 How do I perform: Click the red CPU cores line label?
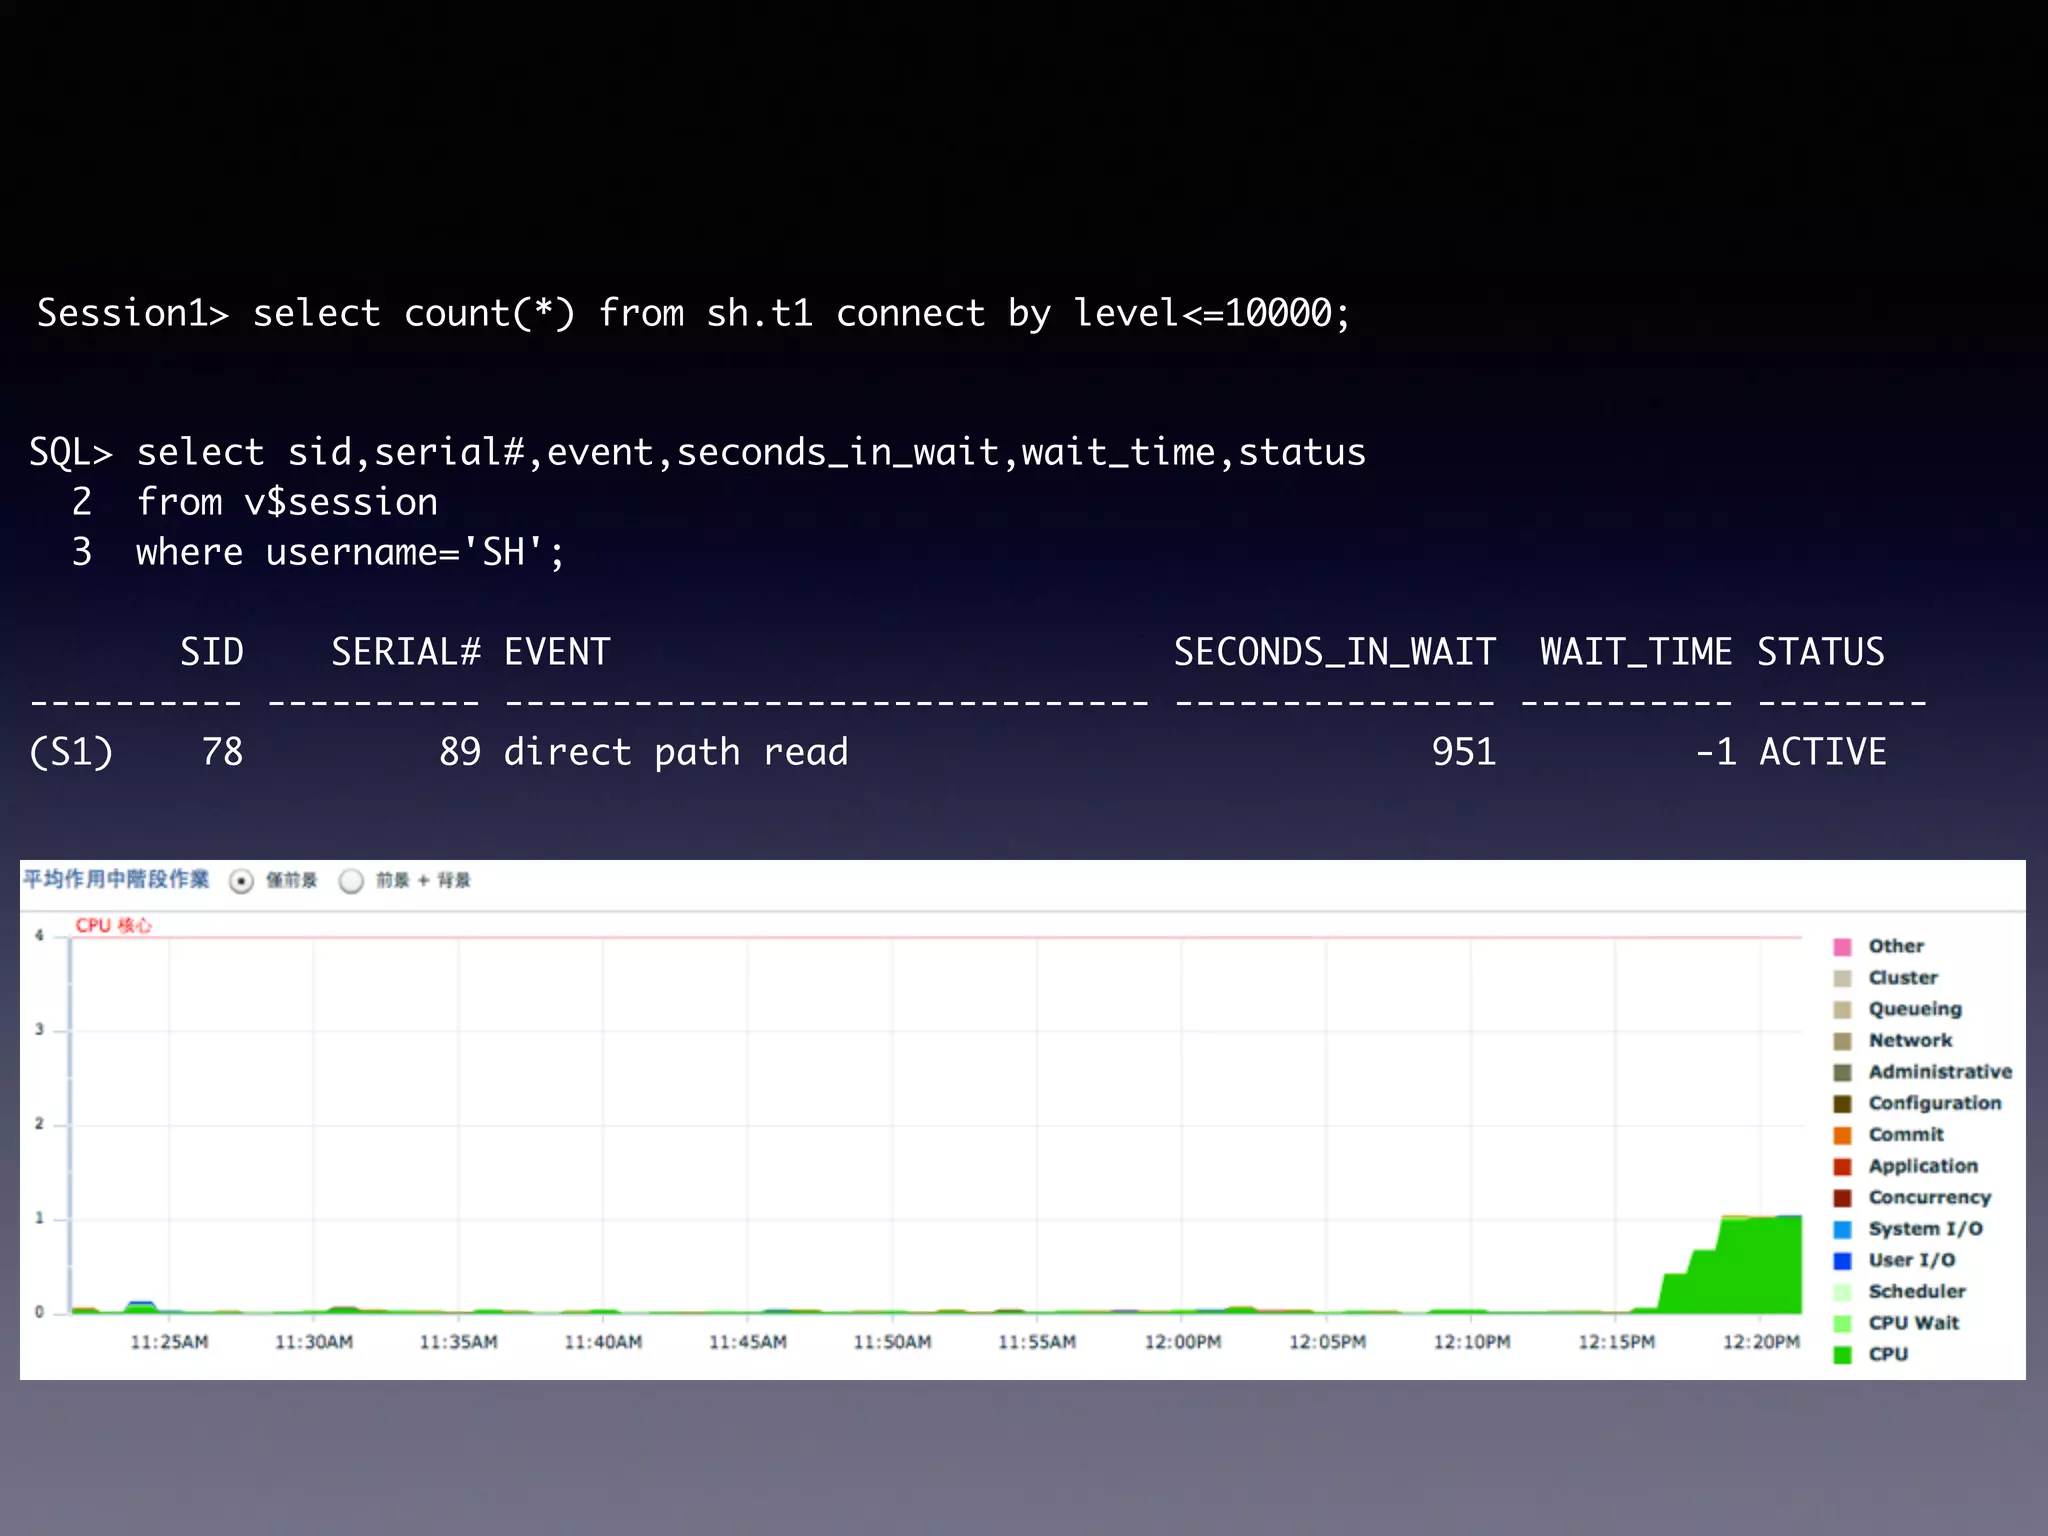point(114,926)
